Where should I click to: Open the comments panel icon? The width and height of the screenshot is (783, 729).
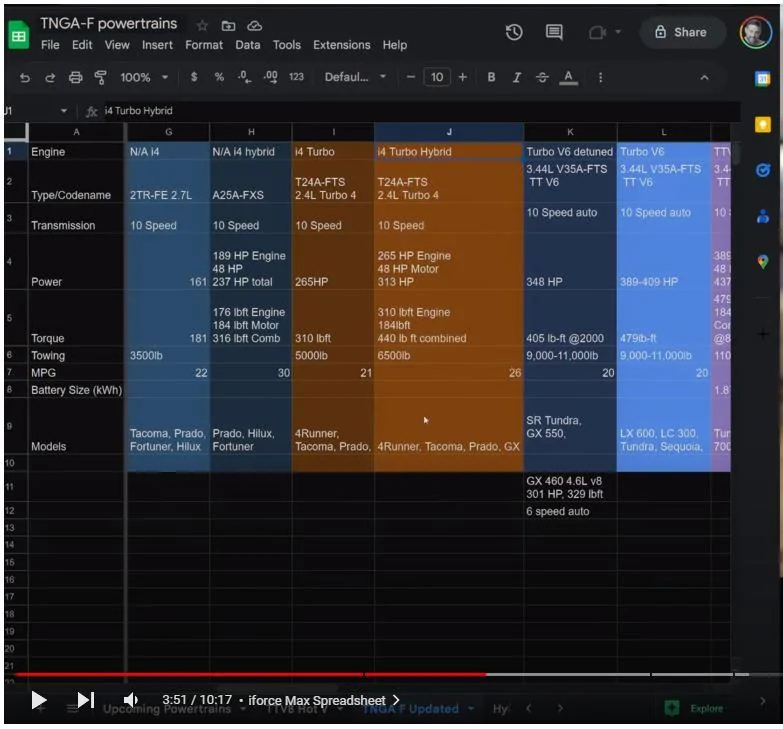pos(554,32)
